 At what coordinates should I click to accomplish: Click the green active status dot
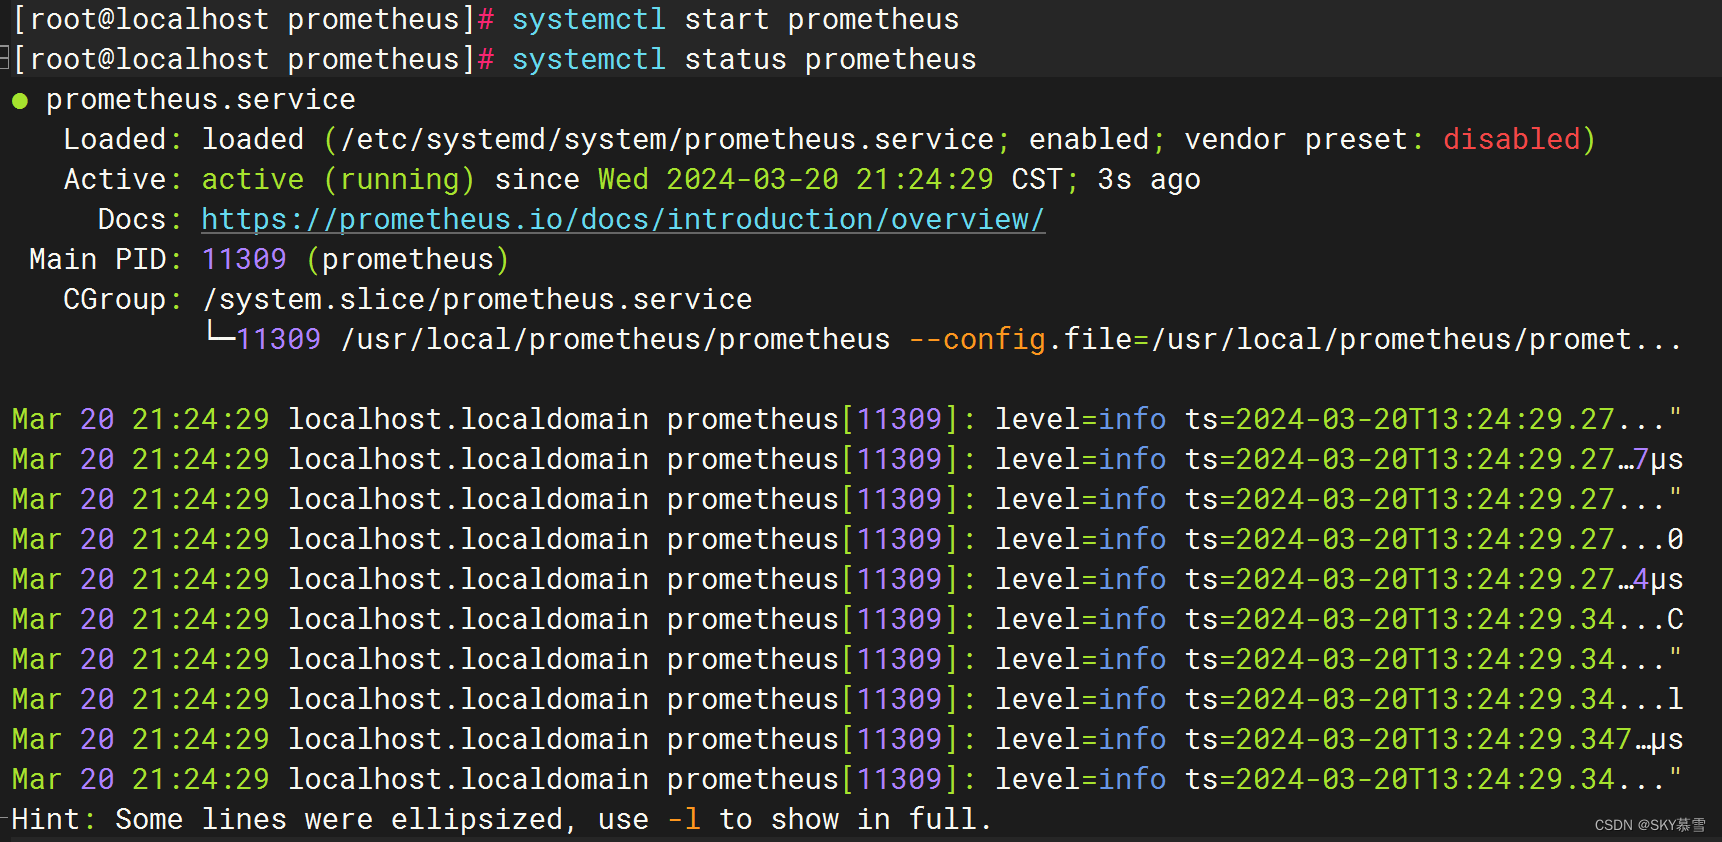[20, 101]
